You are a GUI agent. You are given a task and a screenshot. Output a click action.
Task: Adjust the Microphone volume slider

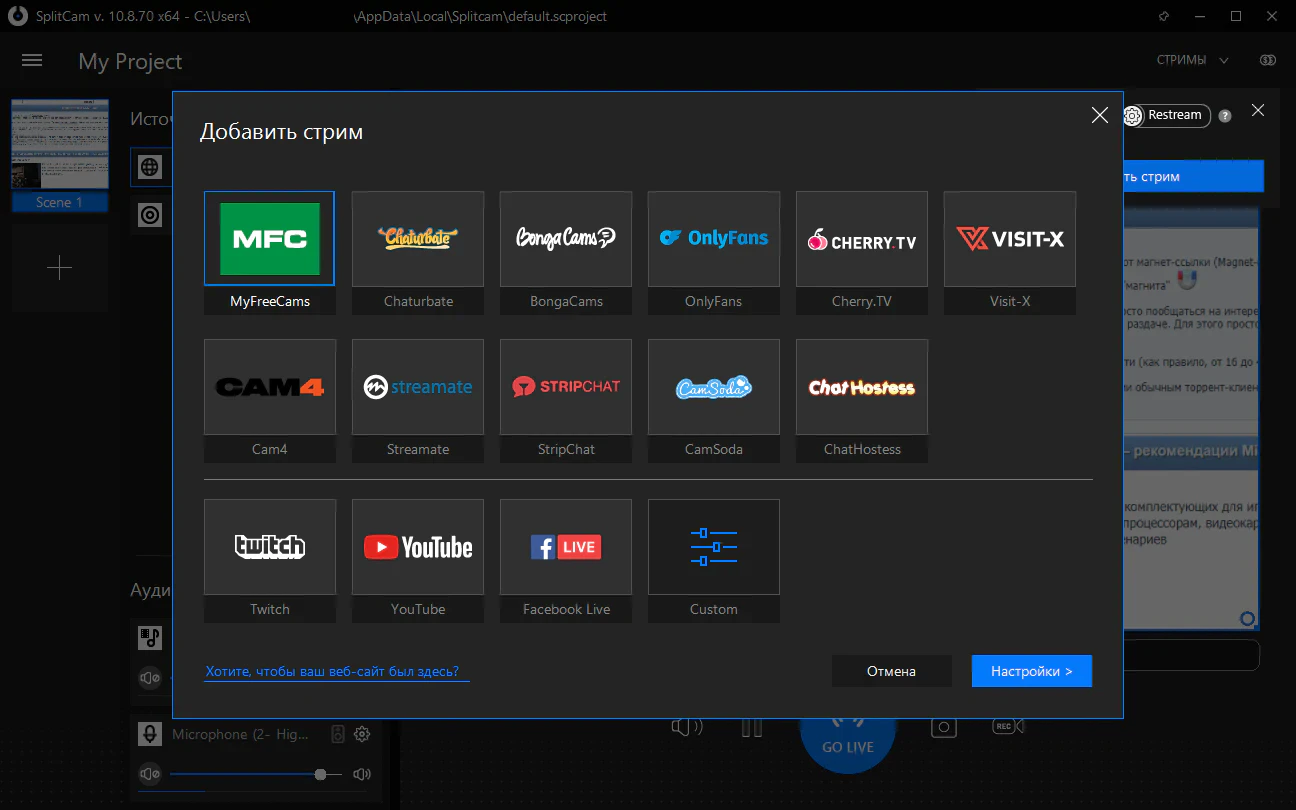click(320, 774)
